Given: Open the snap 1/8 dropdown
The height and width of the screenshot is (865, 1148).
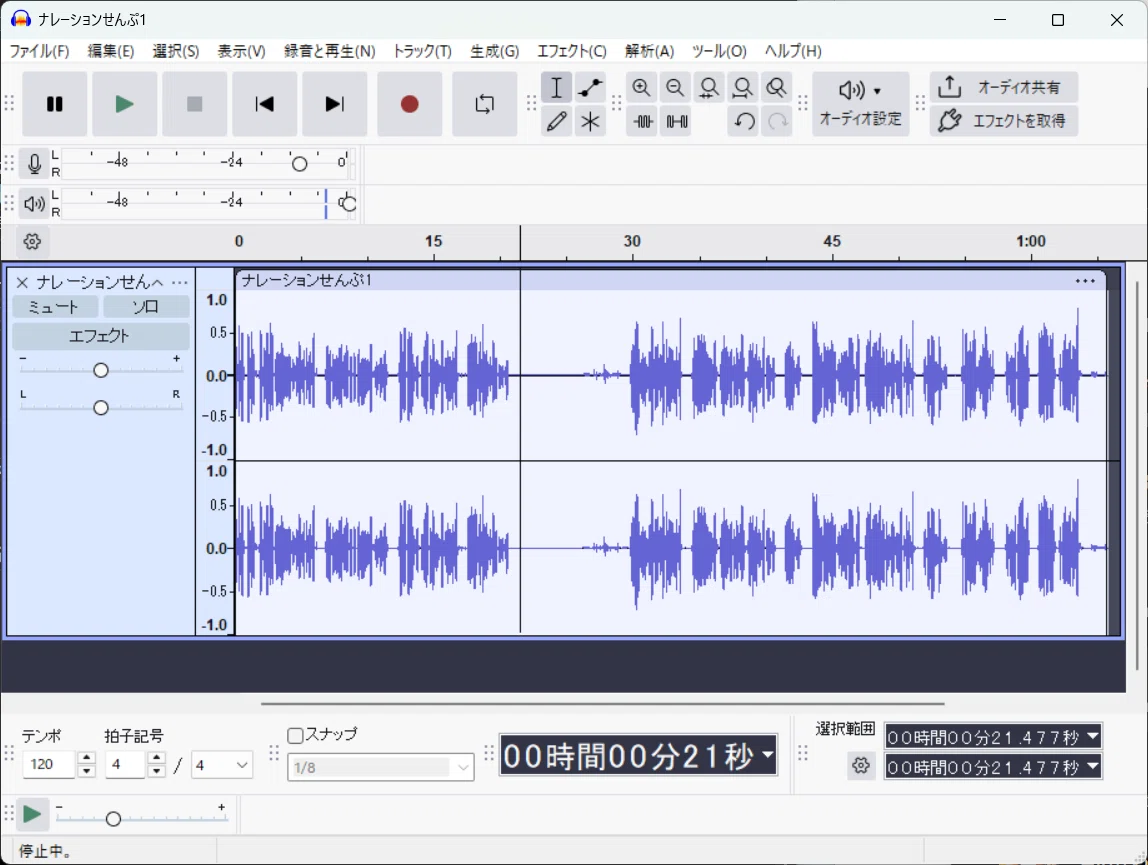Looking at the screenshot, I should (381, 767).
